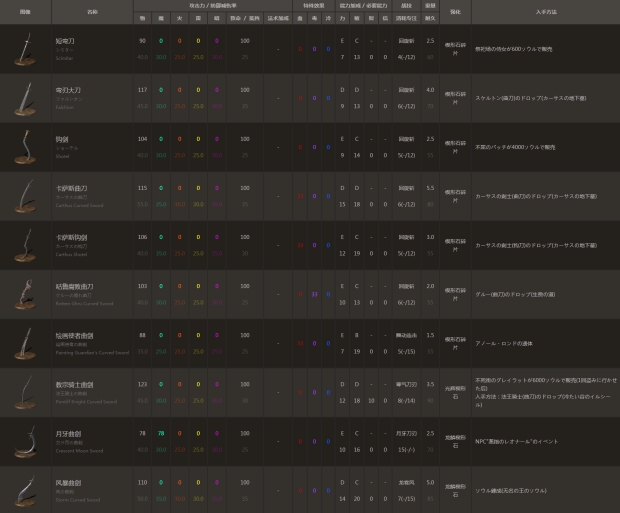Click the 寒气刀刃 weapon skill cell
Screen dimensions: 620x513
coord(405,384)
